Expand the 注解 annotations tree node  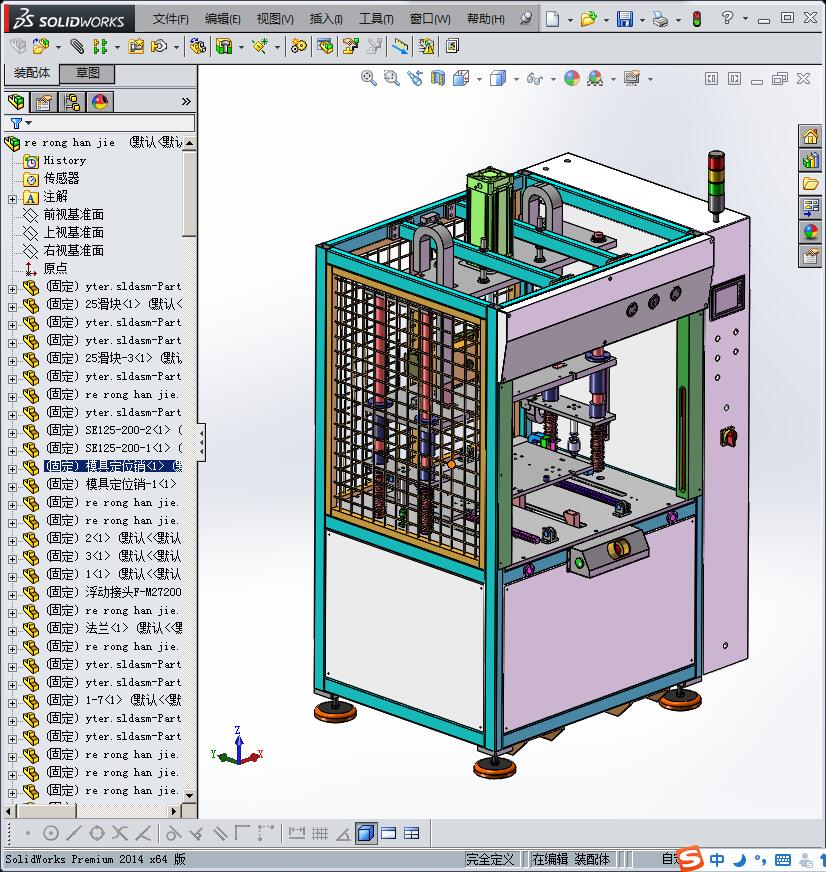pyautogui.click(x=12, y=199)
